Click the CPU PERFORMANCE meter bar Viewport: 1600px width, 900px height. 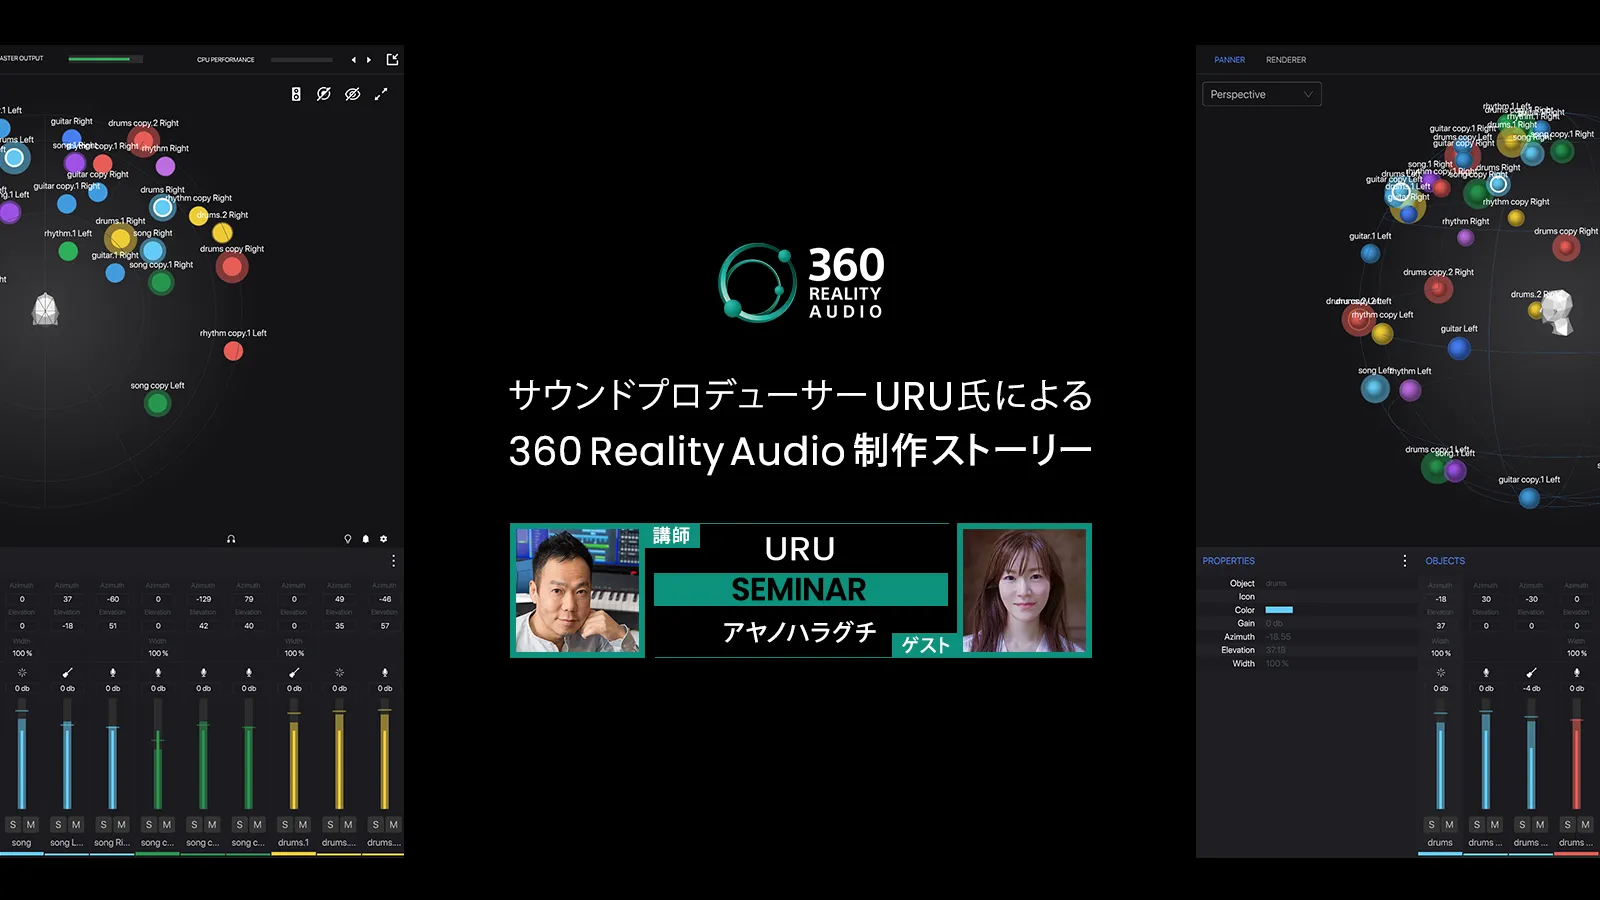[x=301, y=60]
